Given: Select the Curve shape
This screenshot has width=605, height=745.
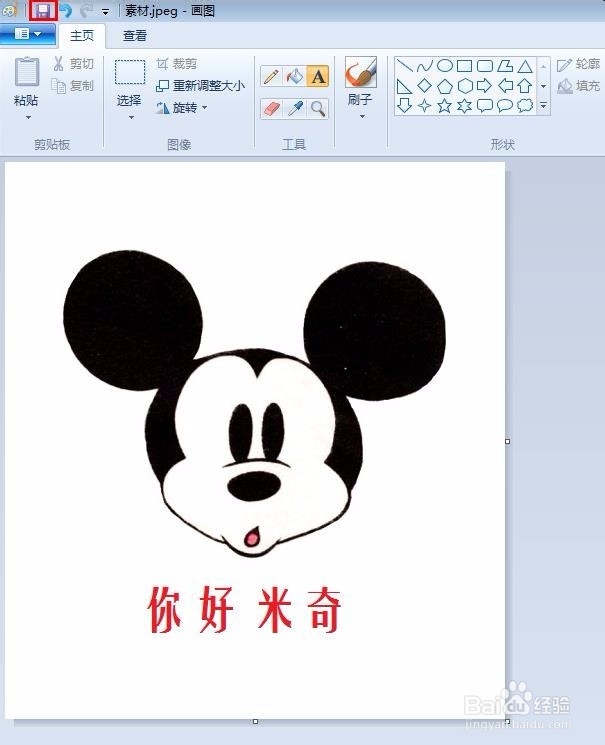Looking at the screenshot, I should (x=424, y=66).
